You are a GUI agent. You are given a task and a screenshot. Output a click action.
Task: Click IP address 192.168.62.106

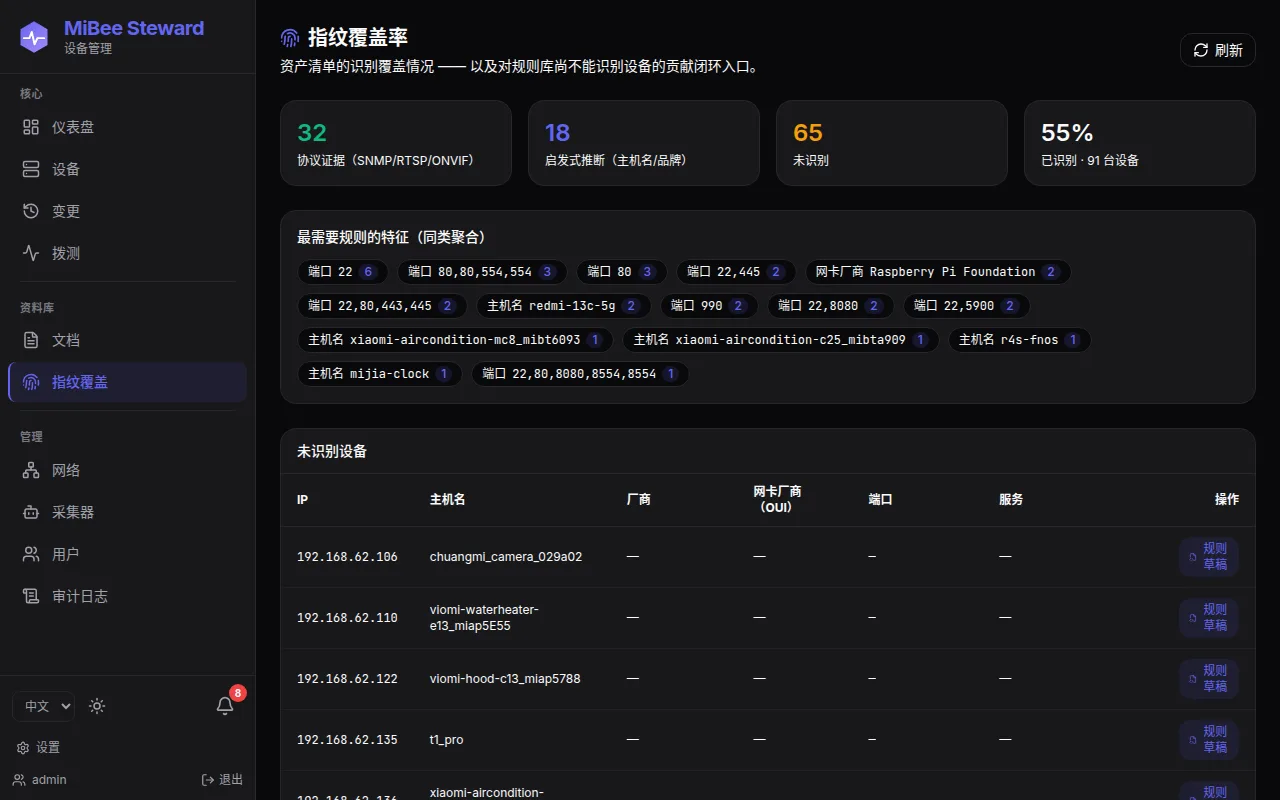(x=347, y=557)
